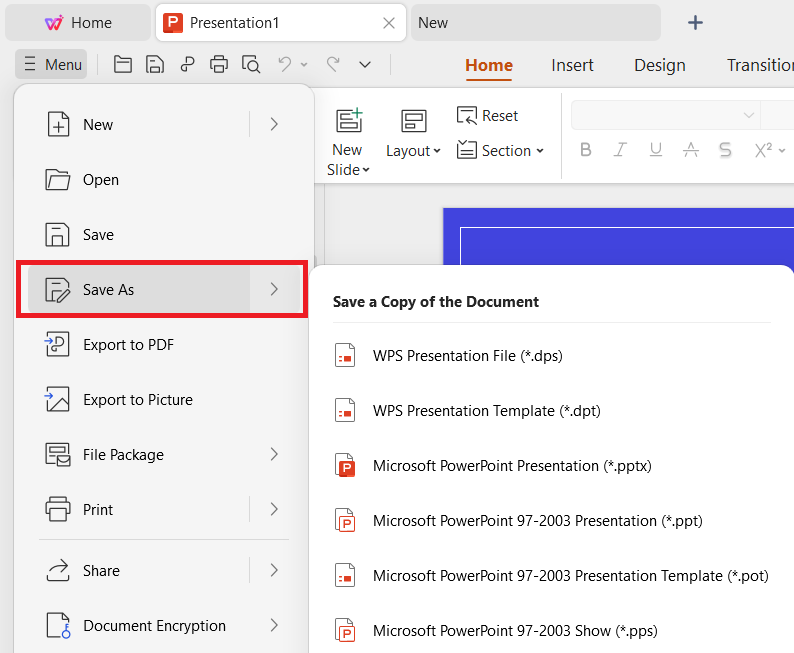Save as PowerPoint 97-2003 Presentation (*.ppt)

pos(552,521)
